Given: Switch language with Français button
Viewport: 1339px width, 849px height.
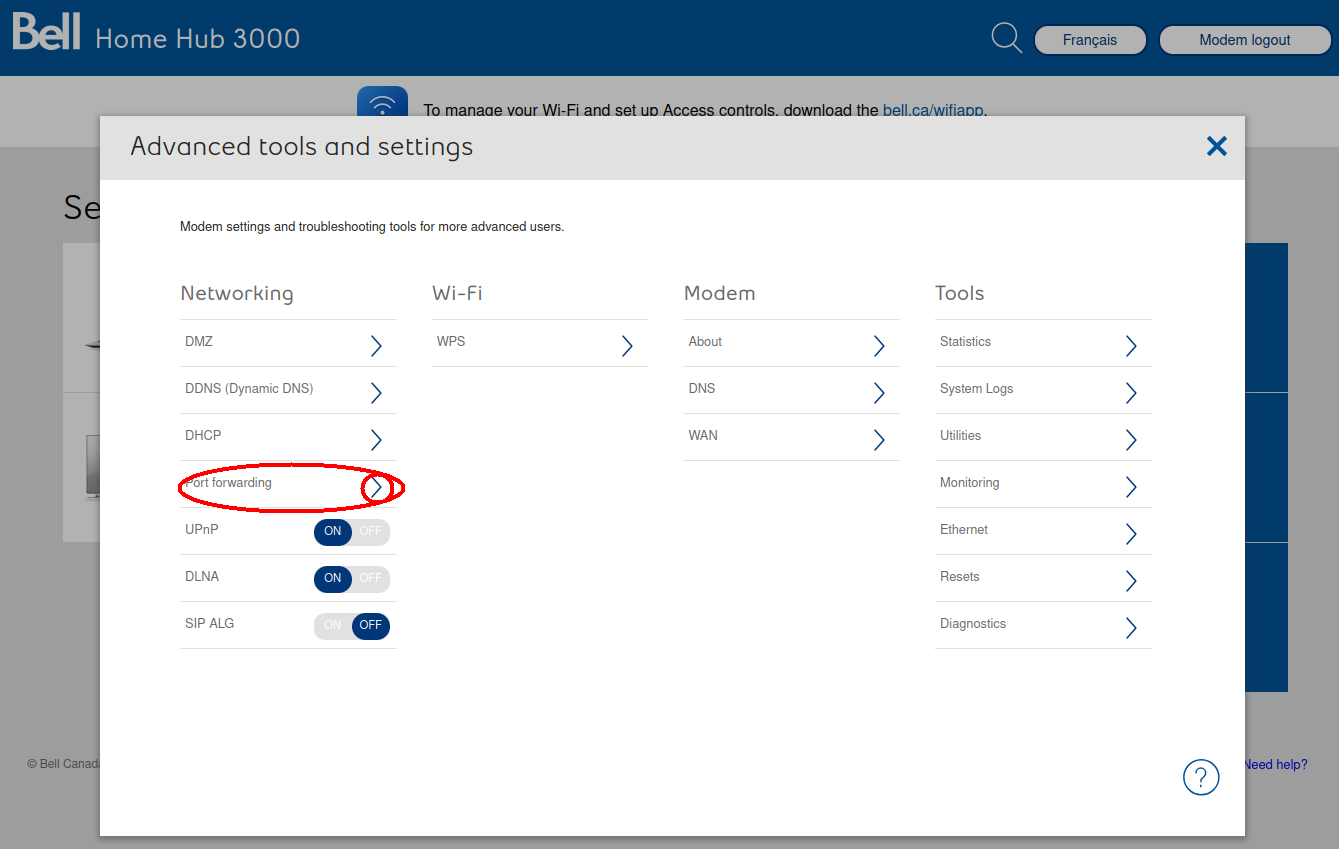Looking at the screenshot, I should (1090, 40).
